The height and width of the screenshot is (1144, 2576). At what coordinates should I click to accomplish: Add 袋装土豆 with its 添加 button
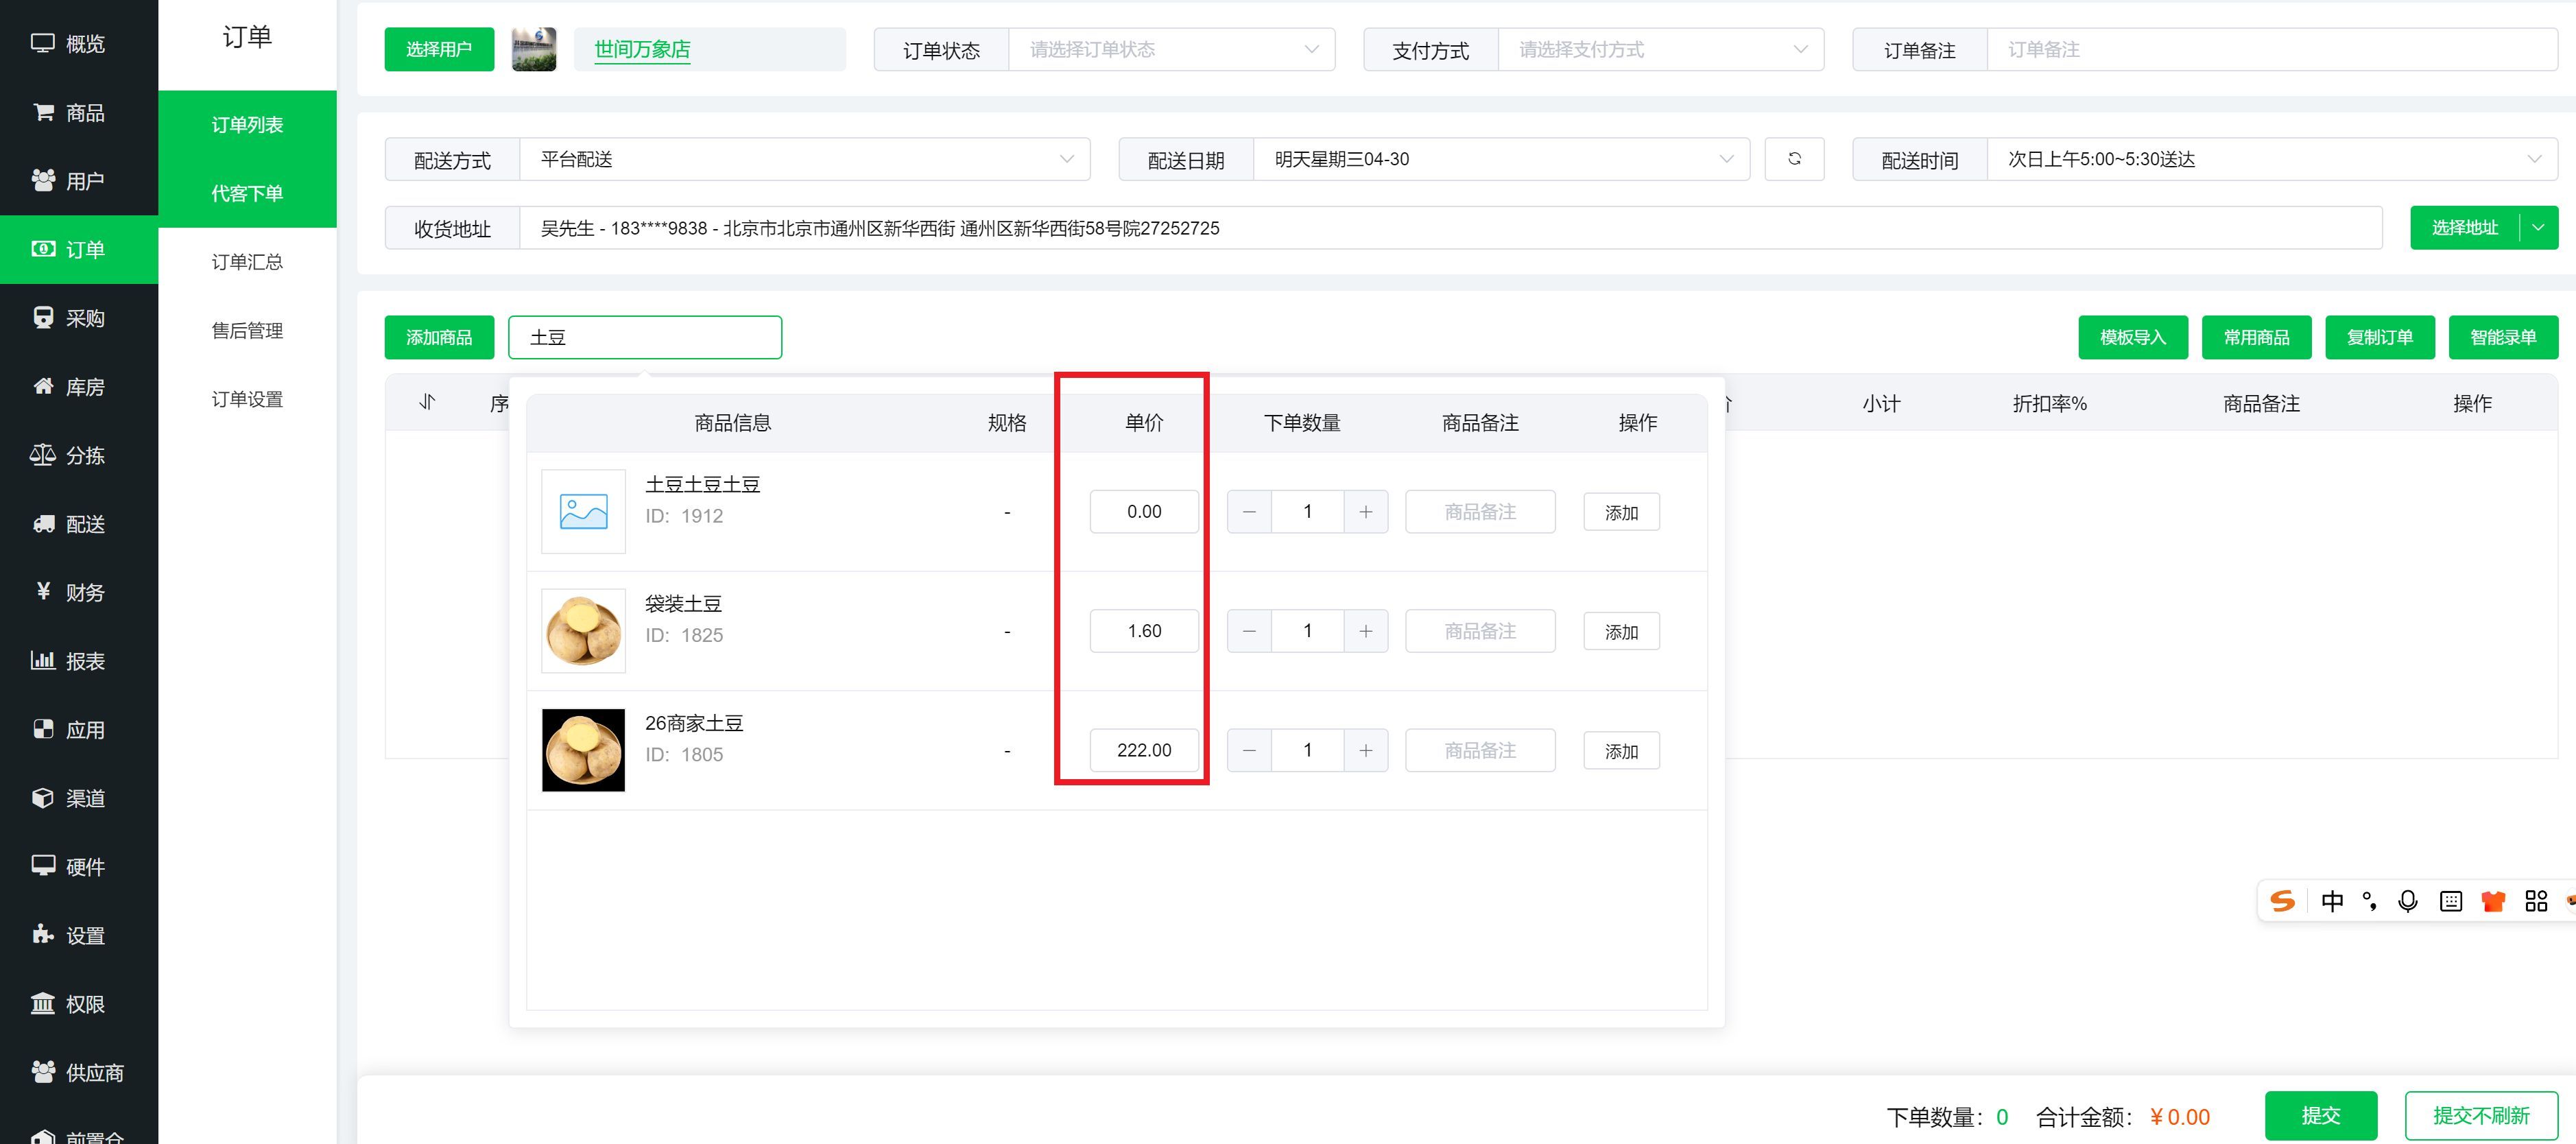coord(1621,631)
